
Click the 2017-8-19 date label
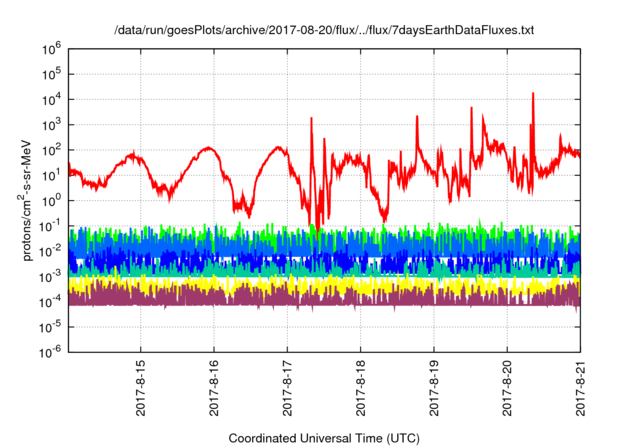[x=434, y=388]
